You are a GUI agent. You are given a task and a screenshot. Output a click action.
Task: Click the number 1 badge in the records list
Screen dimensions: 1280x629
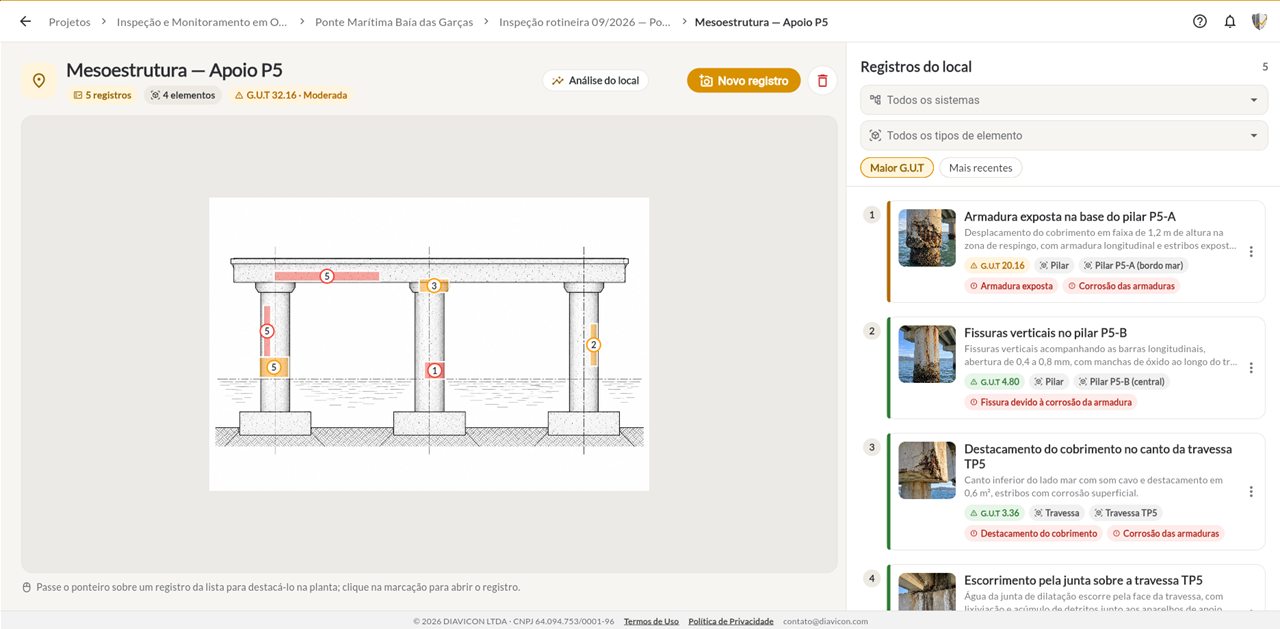[872, 214]
